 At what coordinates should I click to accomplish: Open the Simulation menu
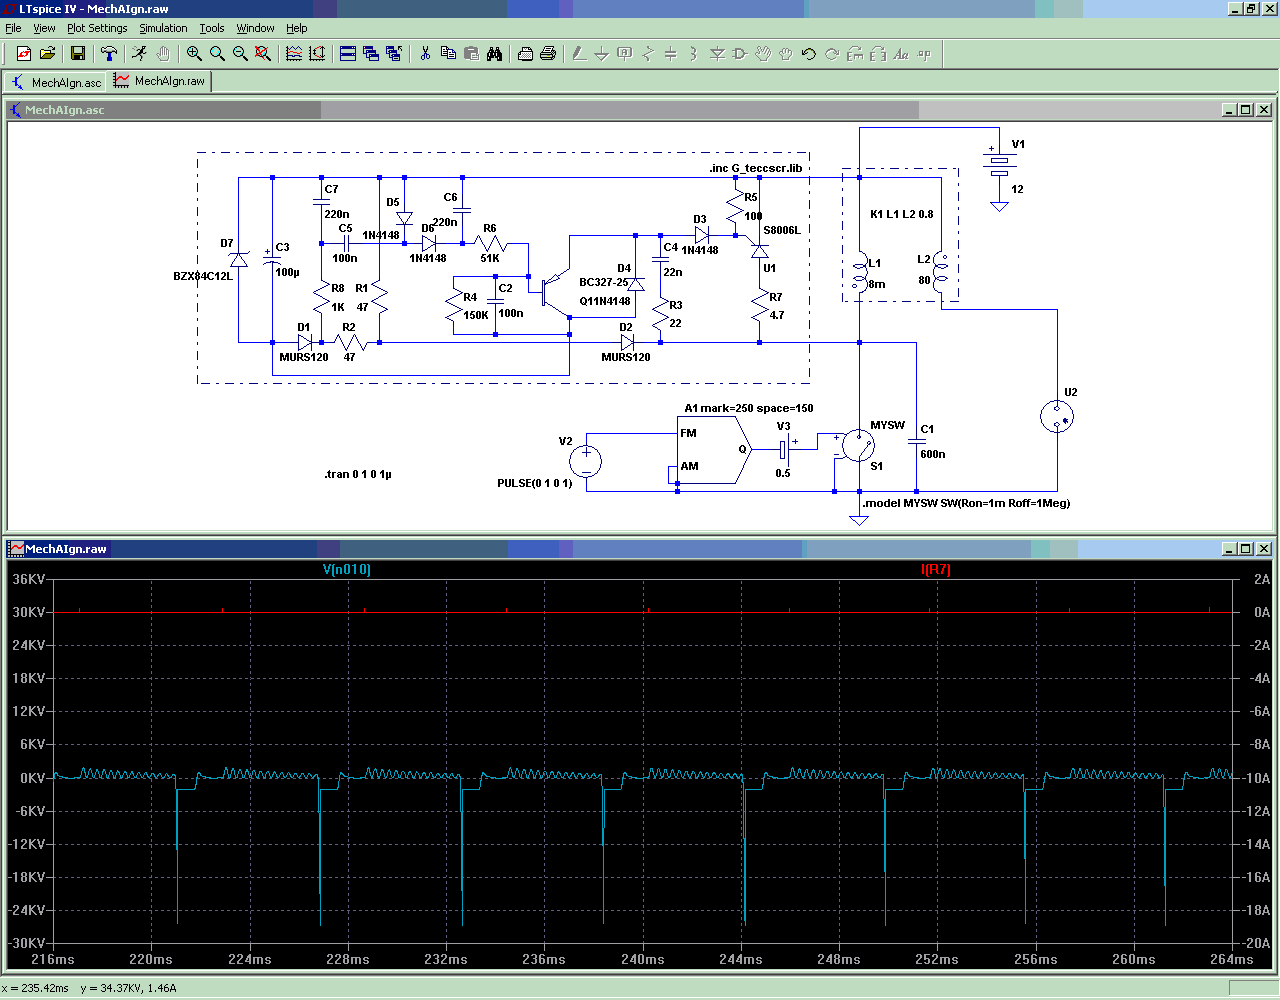pos(163,28)
